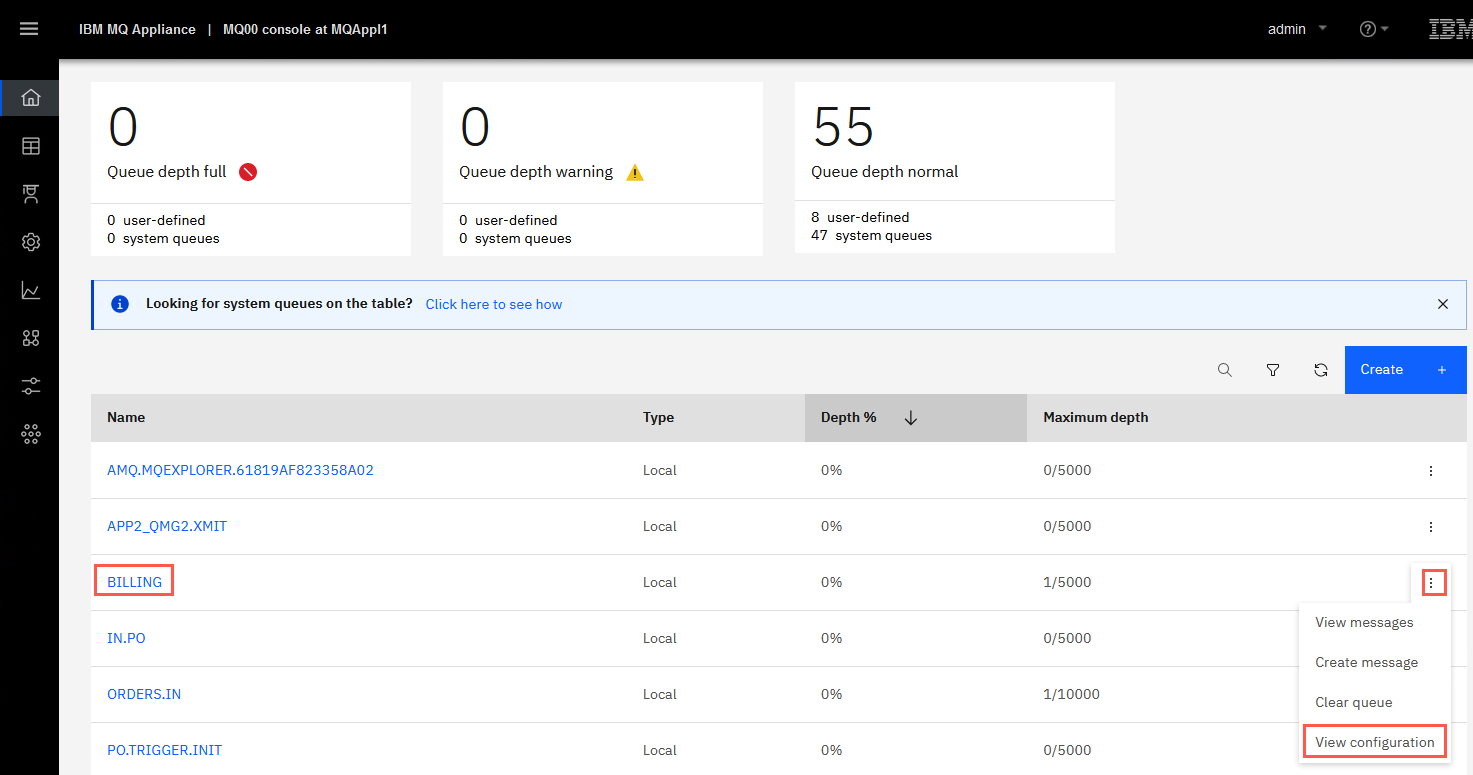Screen dimensions: 1473x775
Task: Open the table/manage view in sidebar
Action: [x=31, y=146]
